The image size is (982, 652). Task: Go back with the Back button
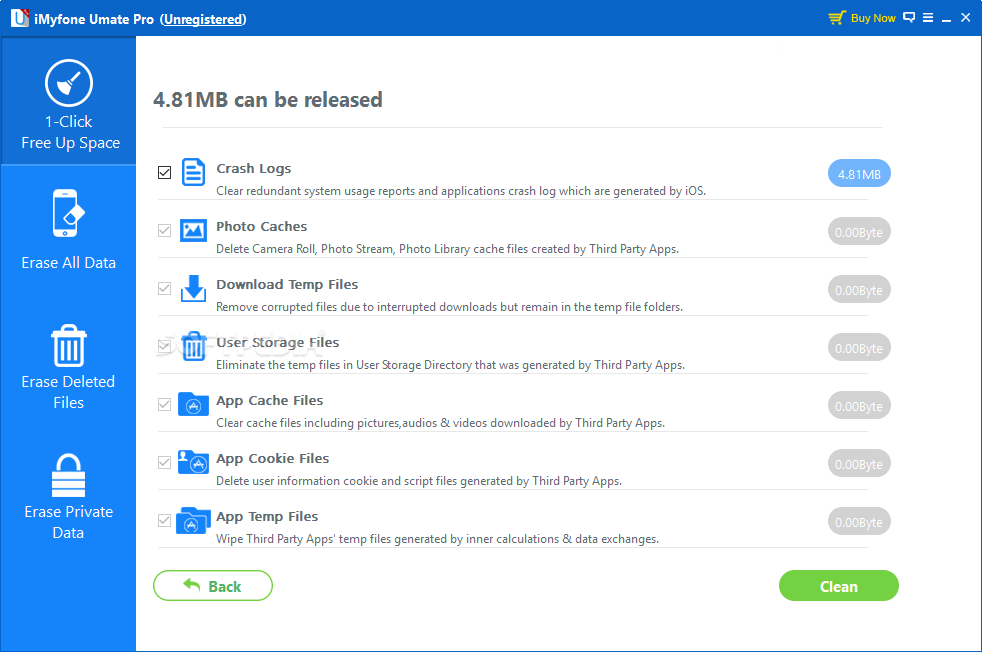pos(213,586)
